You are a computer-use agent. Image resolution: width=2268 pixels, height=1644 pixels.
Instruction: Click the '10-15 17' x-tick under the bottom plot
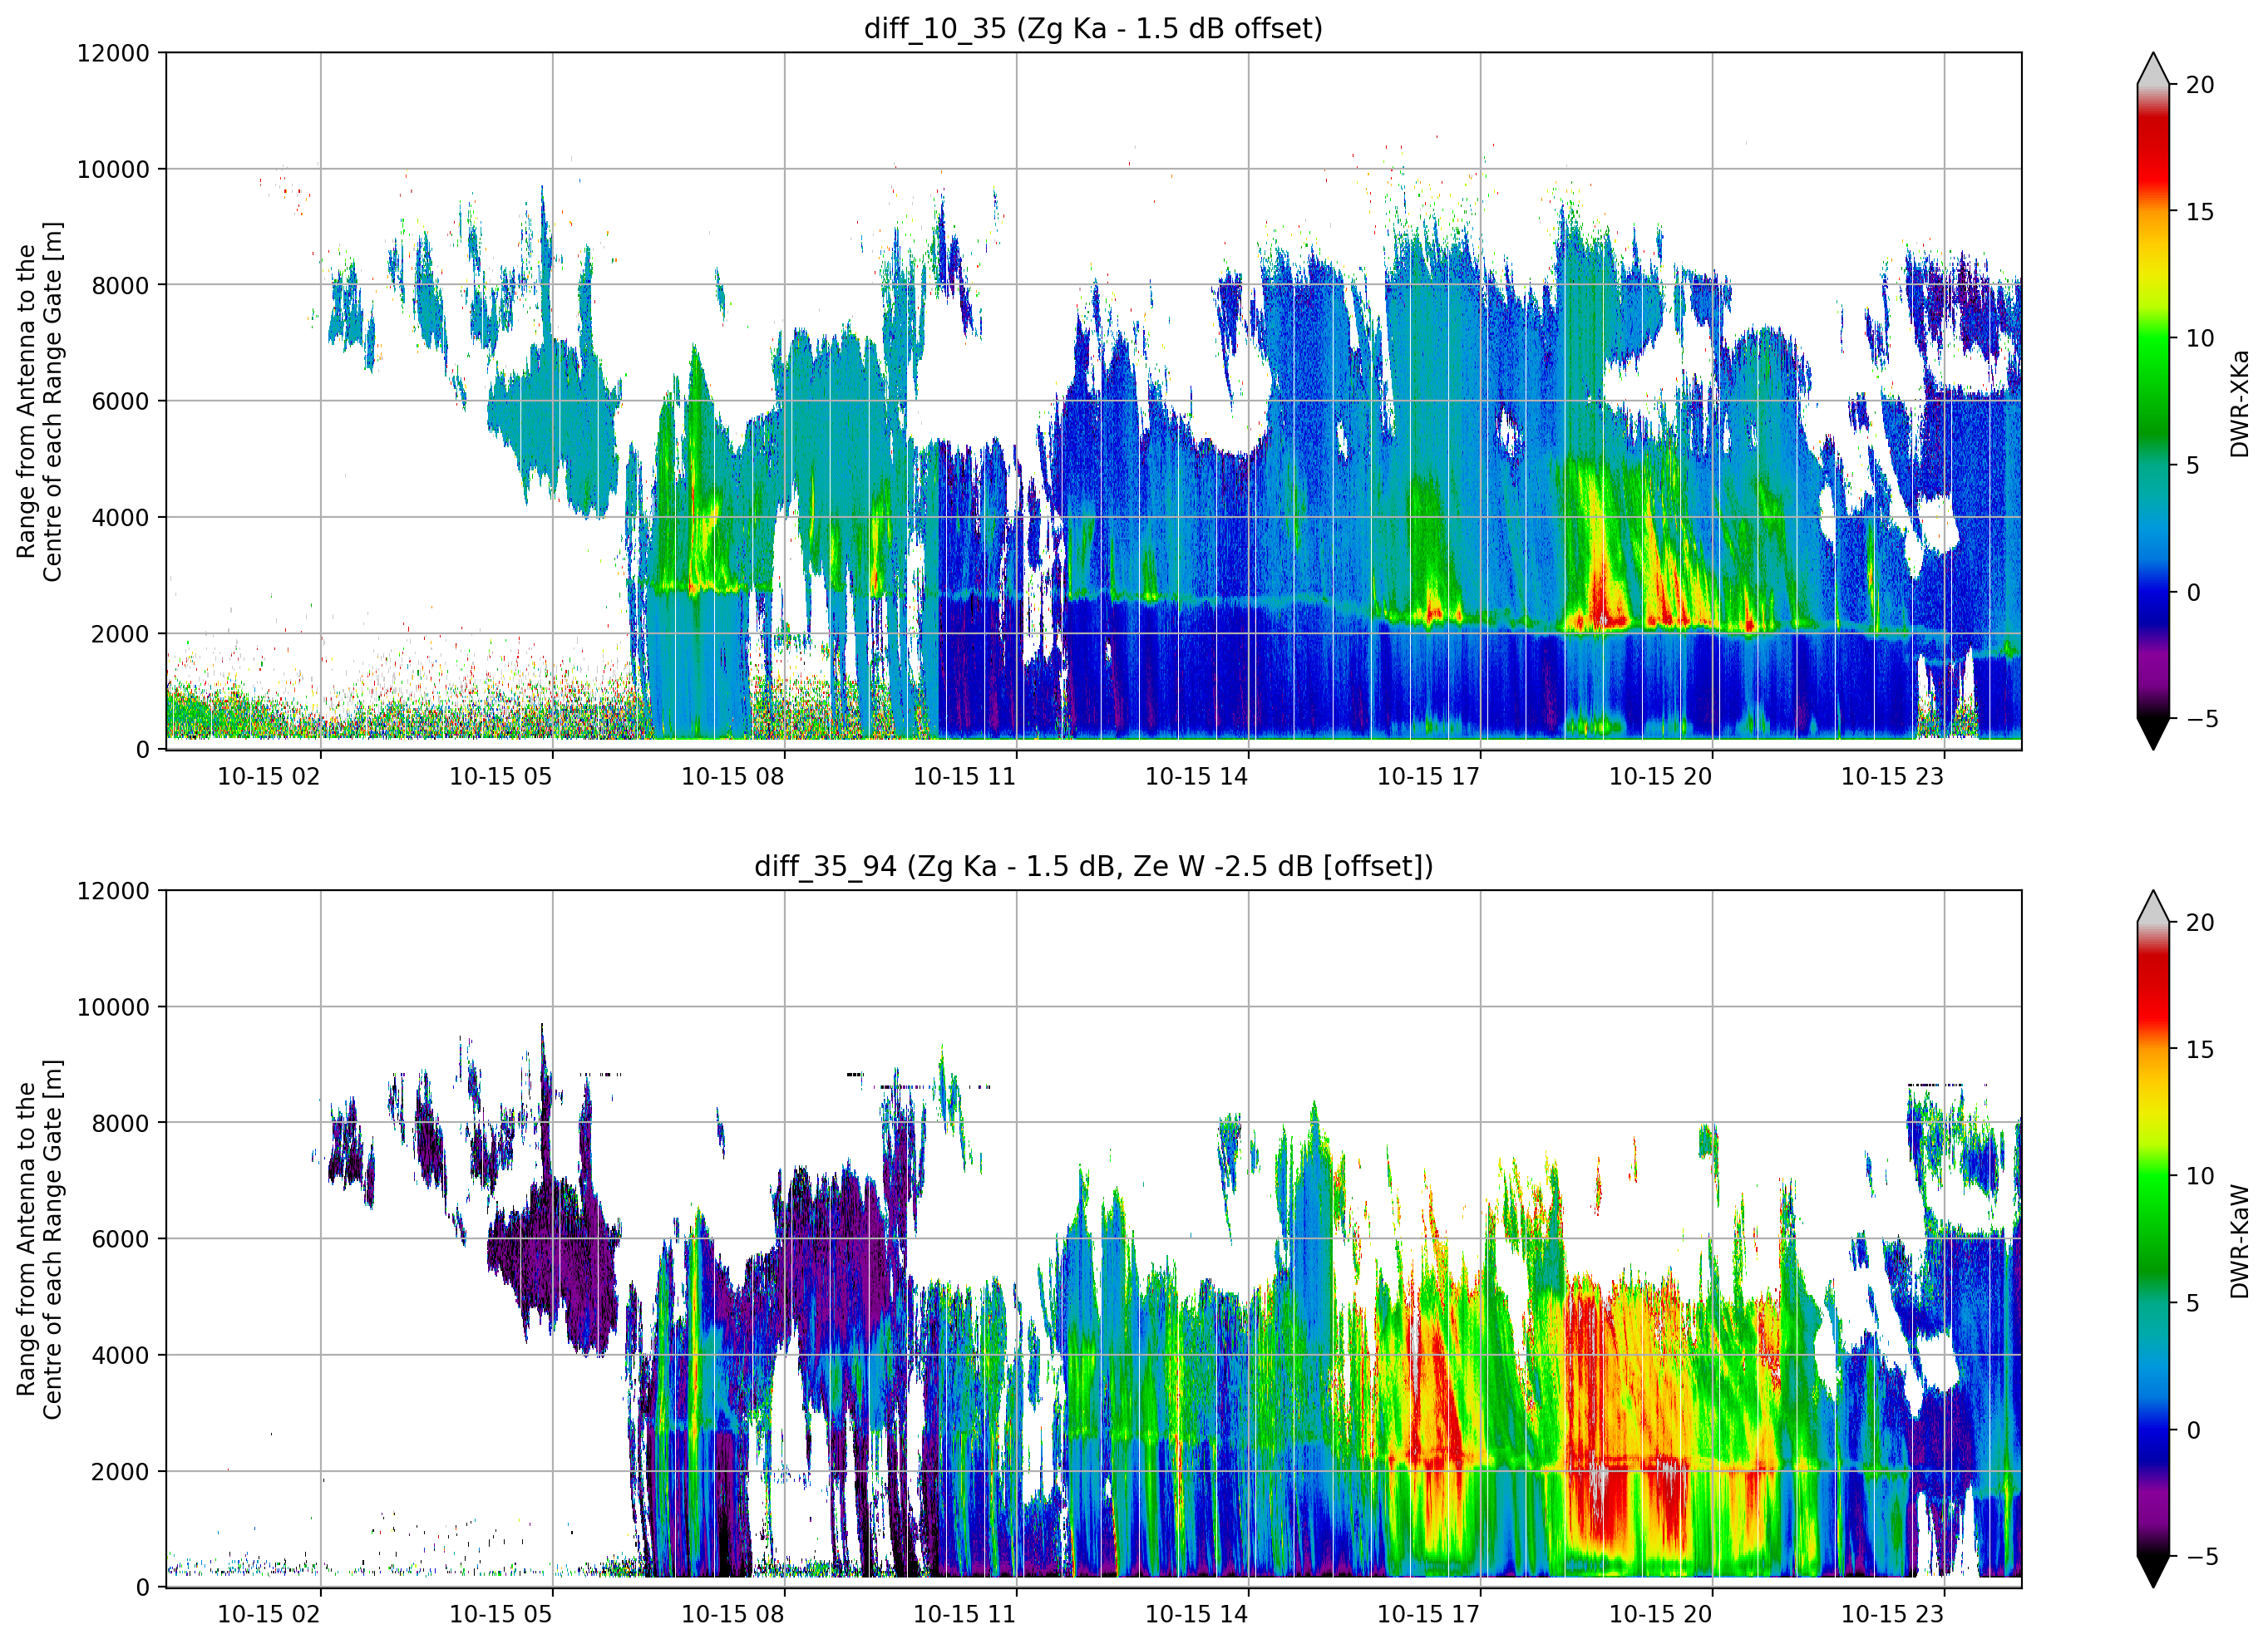1428,1615
